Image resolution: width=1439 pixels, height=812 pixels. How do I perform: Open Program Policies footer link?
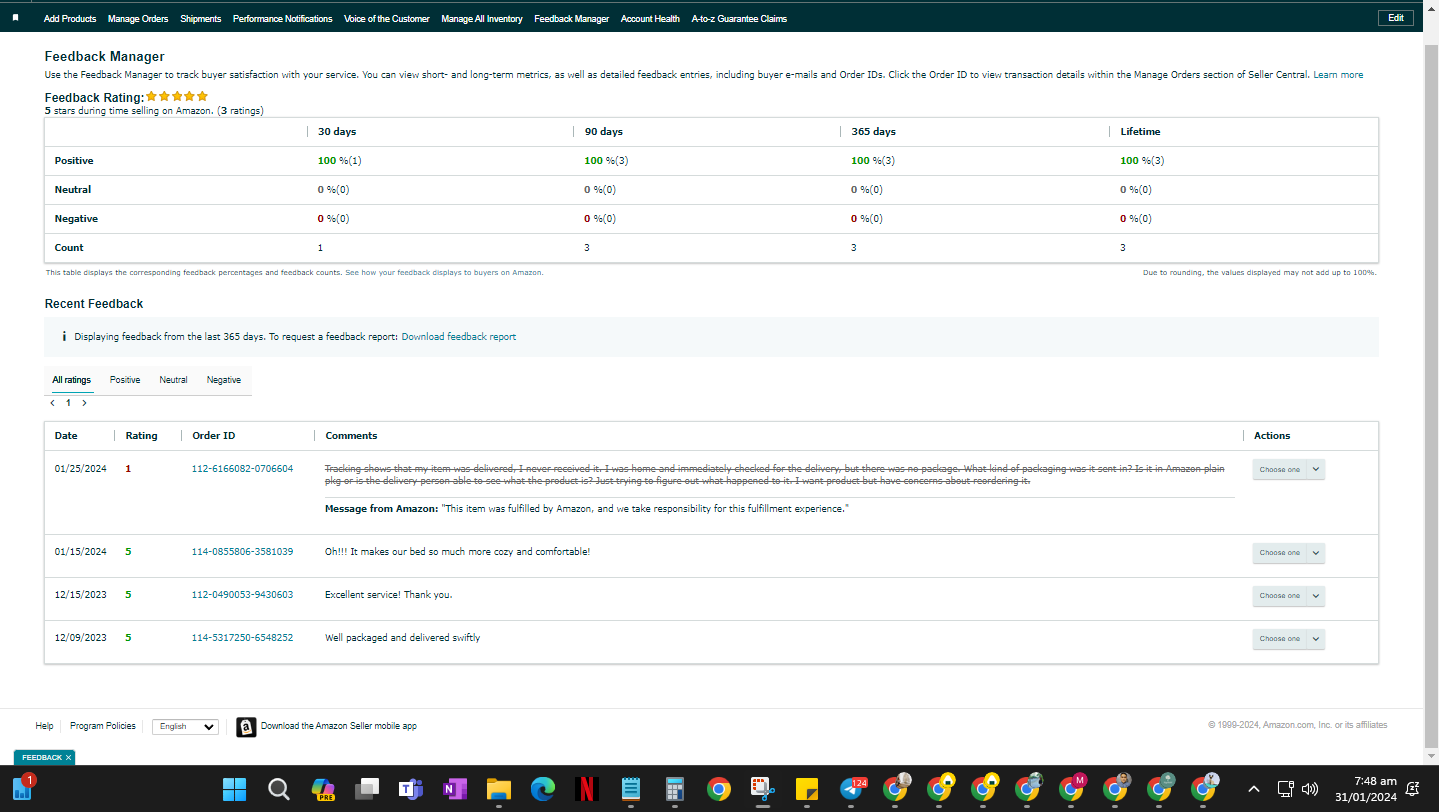(103, 726)
